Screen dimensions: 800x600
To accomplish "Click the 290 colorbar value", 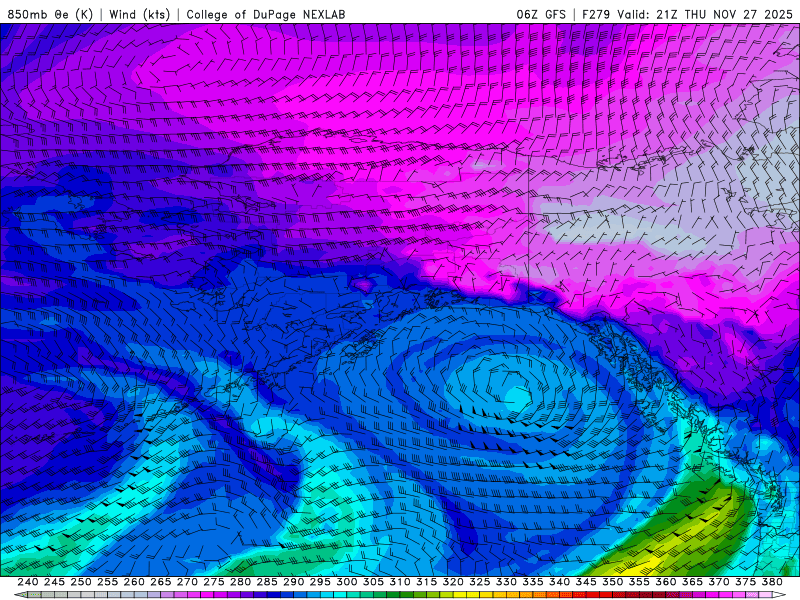I will tap(293, 582).
